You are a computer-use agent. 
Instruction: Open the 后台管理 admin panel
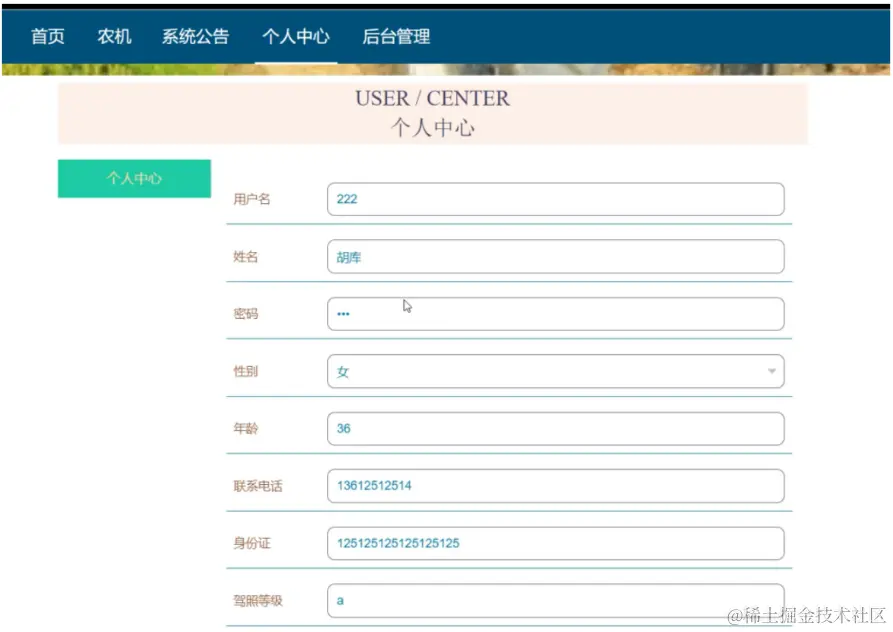397,36
